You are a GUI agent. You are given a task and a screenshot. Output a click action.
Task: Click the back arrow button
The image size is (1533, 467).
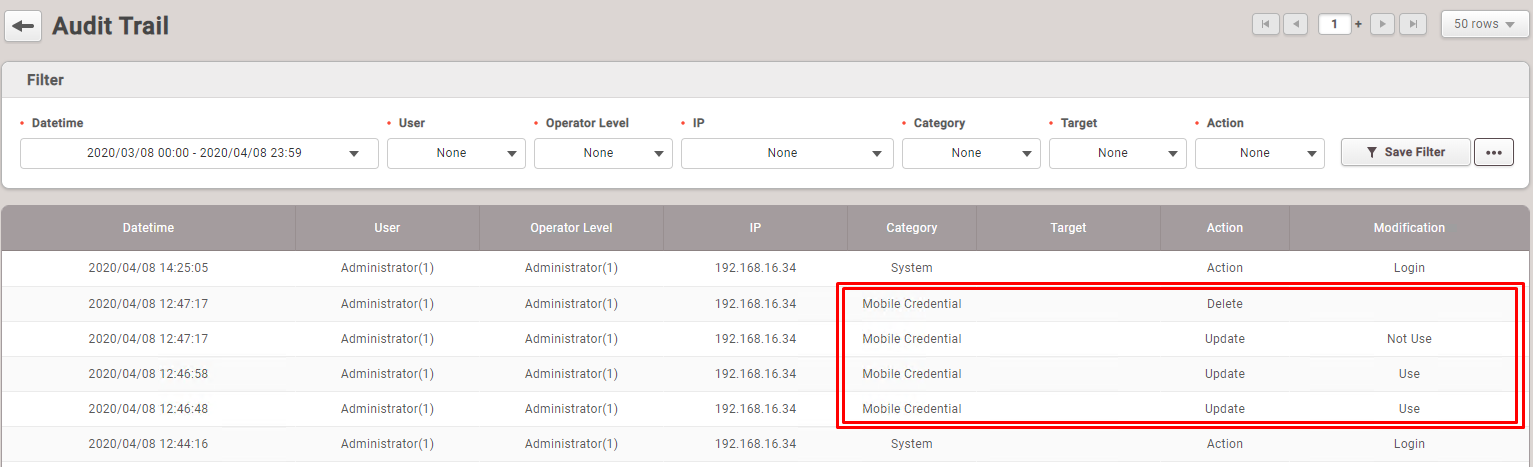pos(23,26)
